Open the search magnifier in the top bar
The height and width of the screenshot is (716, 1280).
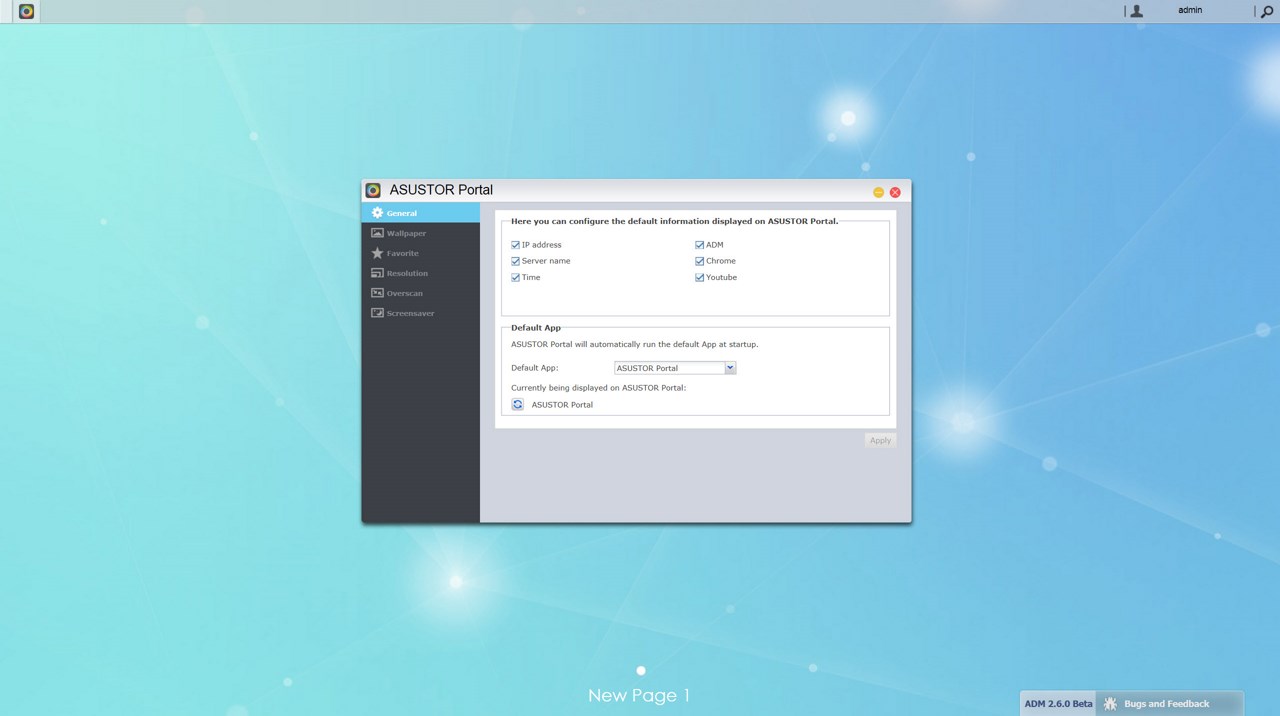pos(1266,11)
